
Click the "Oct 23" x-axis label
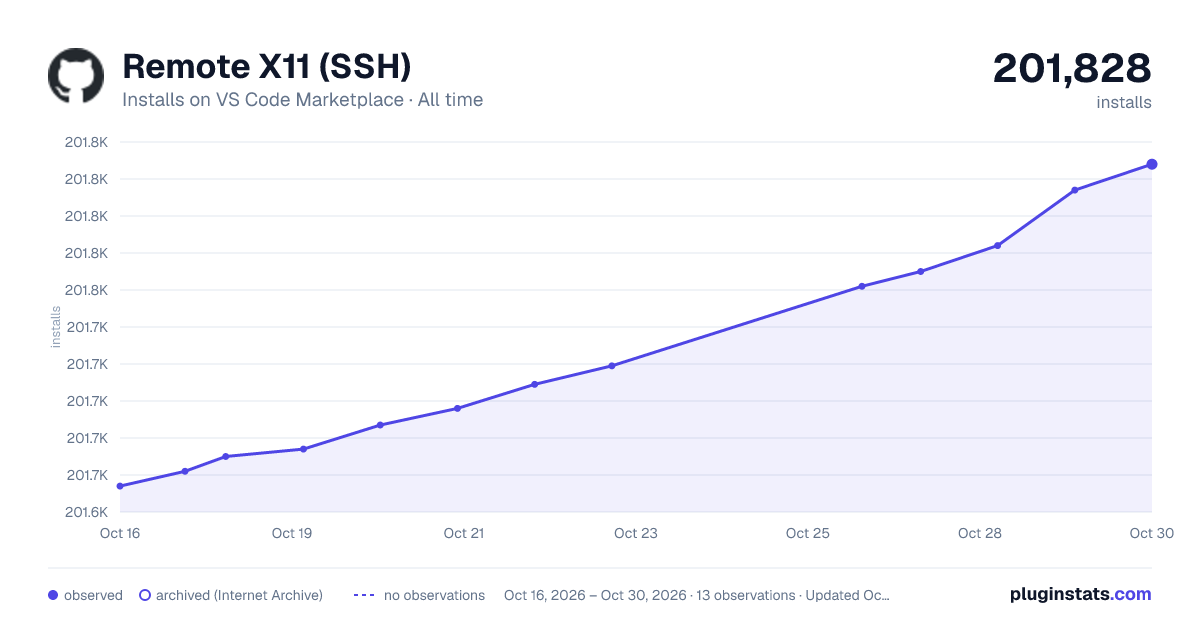[x=636, y=533]
